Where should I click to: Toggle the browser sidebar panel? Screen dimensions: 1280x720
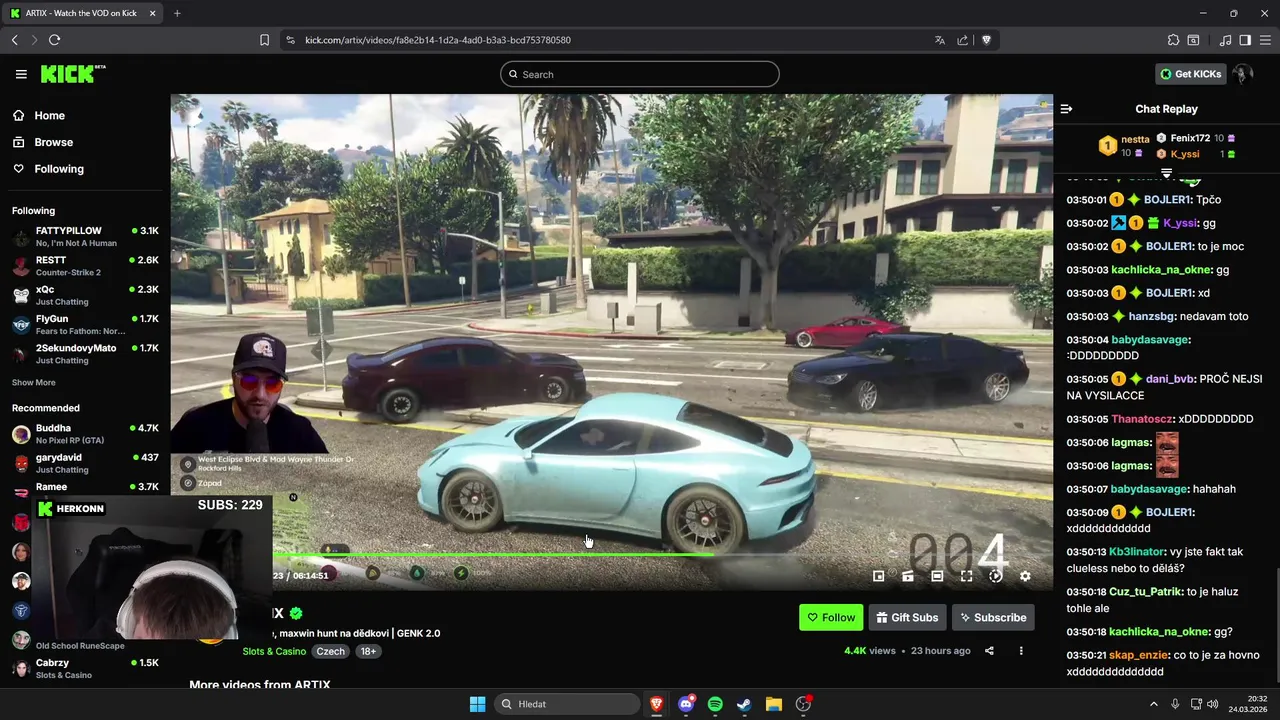point(1245,40)
